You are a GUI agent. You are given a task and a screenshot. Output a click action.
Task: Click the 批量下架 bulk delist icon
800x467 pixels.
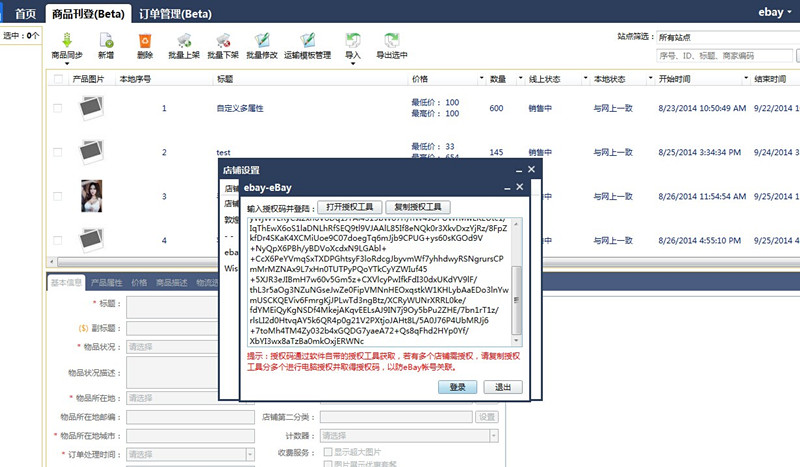tap(223, 40)
